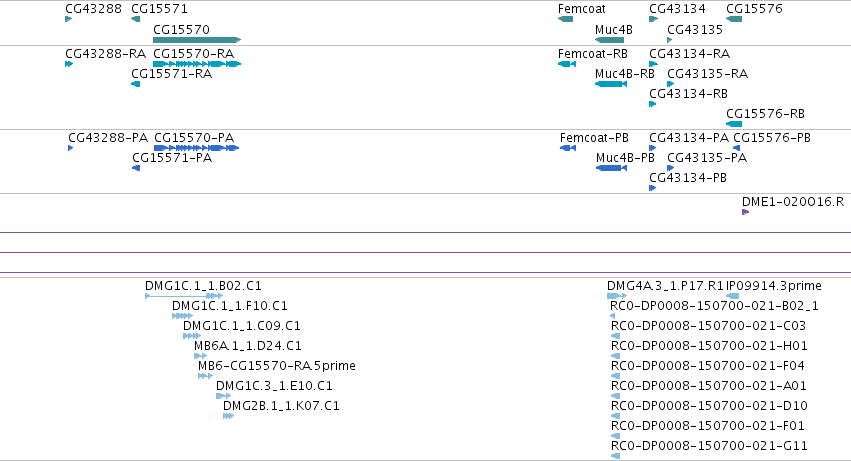Select the Muc4B gene feature
The height and width of the screenshot is (461, 851).
(x=609, y=40)
